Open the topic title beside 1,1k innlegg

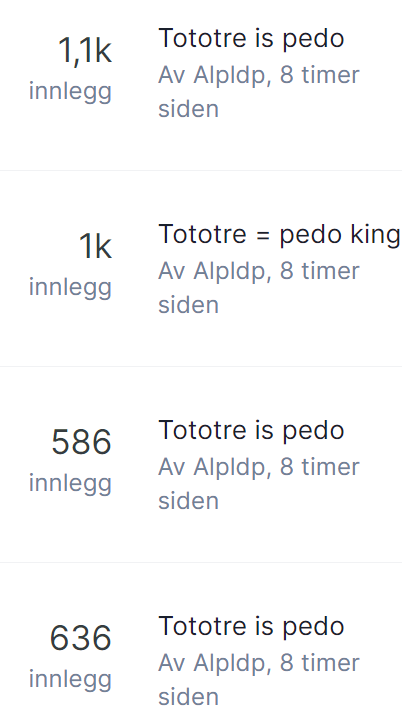[x=251, y=38]
